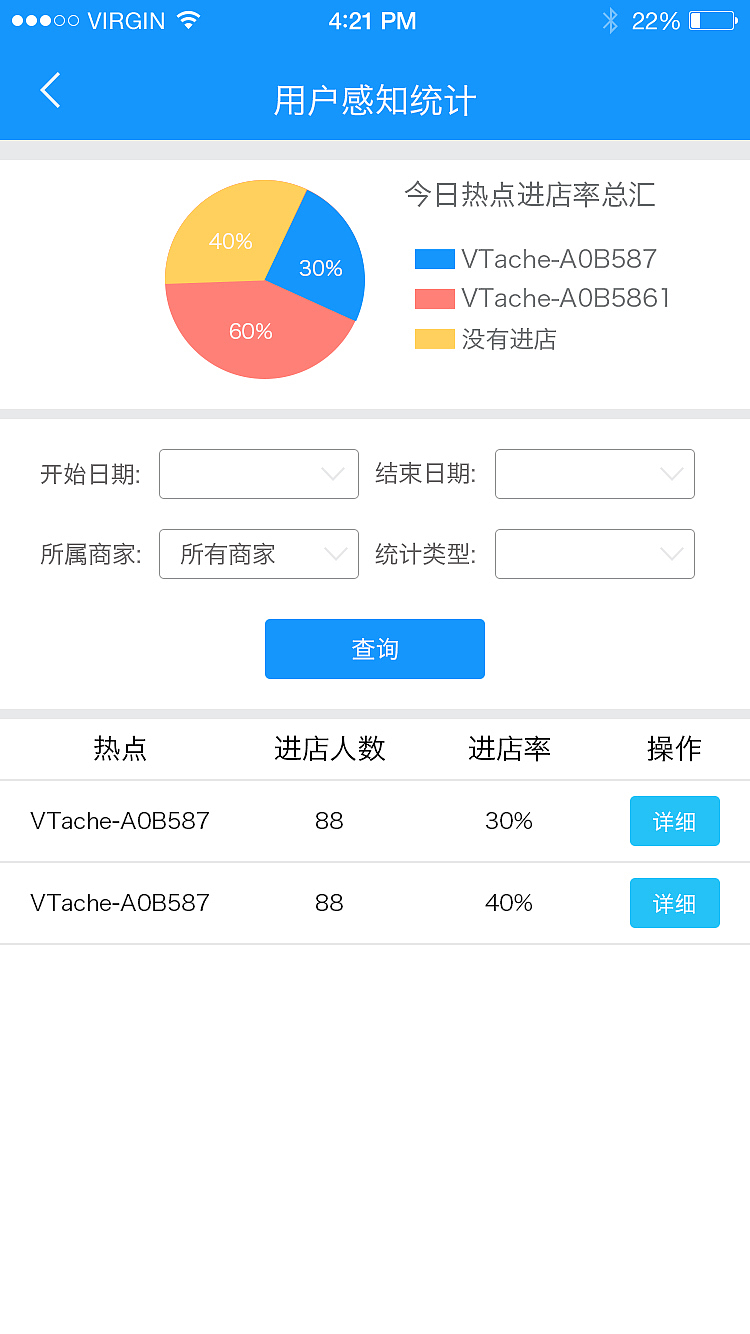Open the 开始日期 start date dropdown
This screenshot has height=1334, width=750.
click(x=259, y=474)
